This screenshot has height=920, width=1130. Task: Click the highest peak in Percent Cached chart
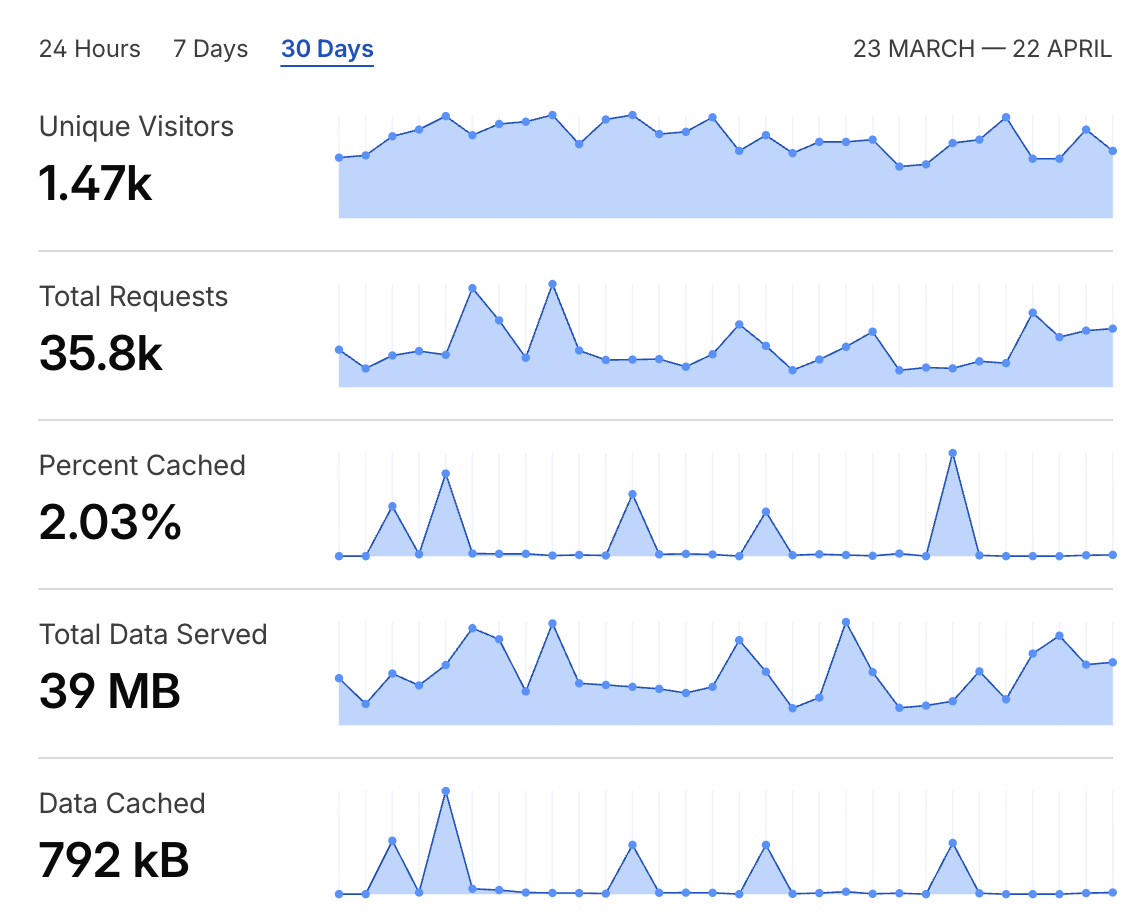953,453
